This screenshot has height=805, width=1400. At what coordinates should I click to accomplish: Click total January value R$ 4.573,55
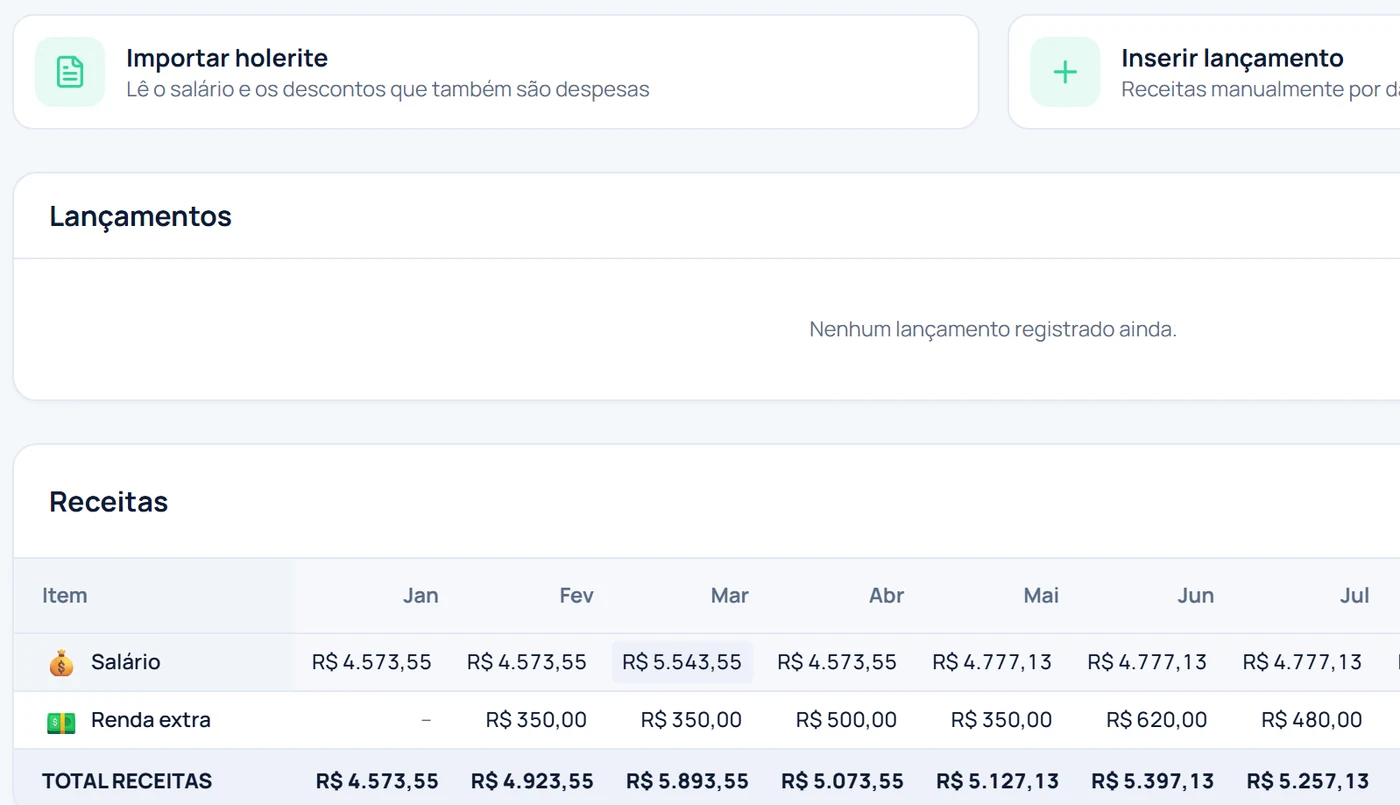[377, 781]
